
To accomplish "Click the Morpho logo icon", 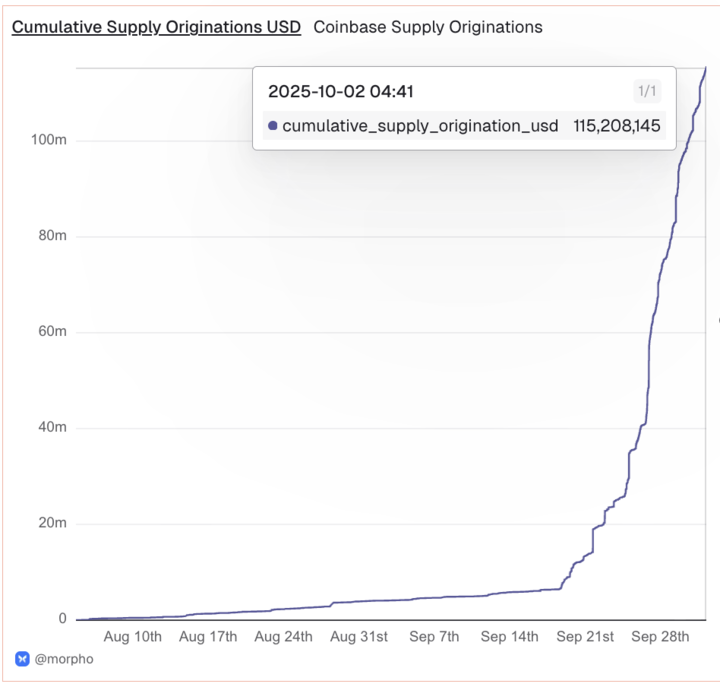I will click(x=22, y=659).
